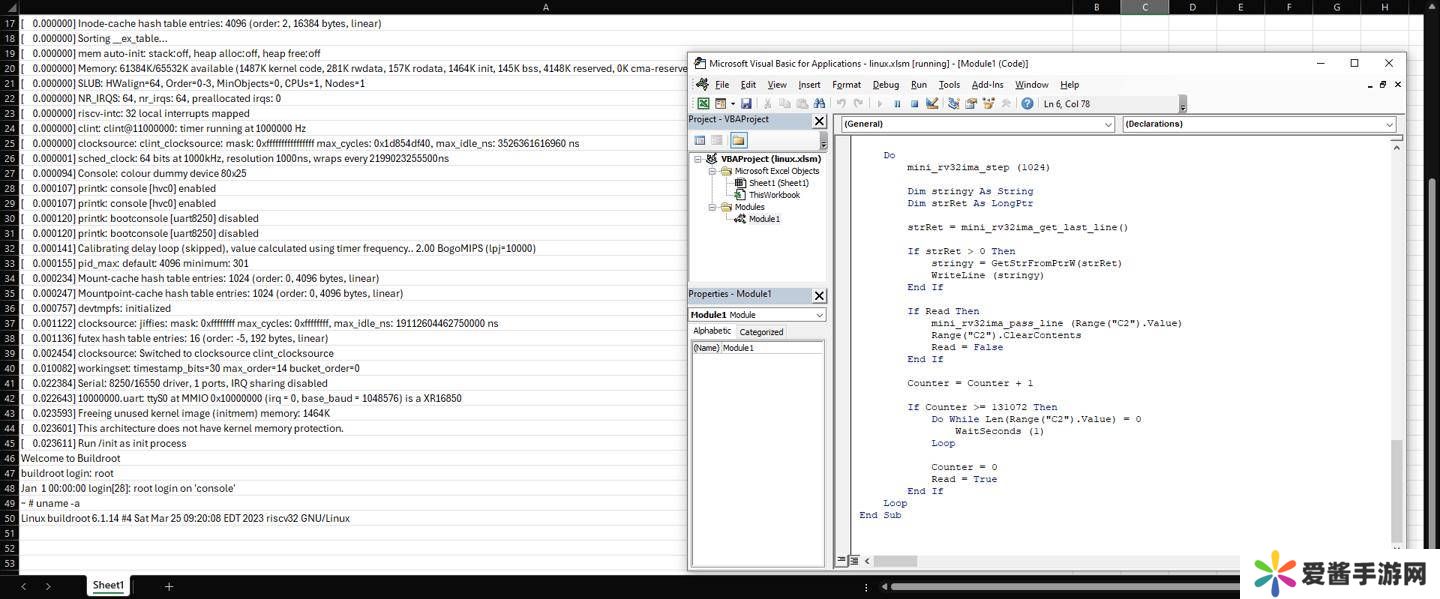Collapse the Microsoft Excel Objects folder
1440x599 pixels.
point(713,171)
